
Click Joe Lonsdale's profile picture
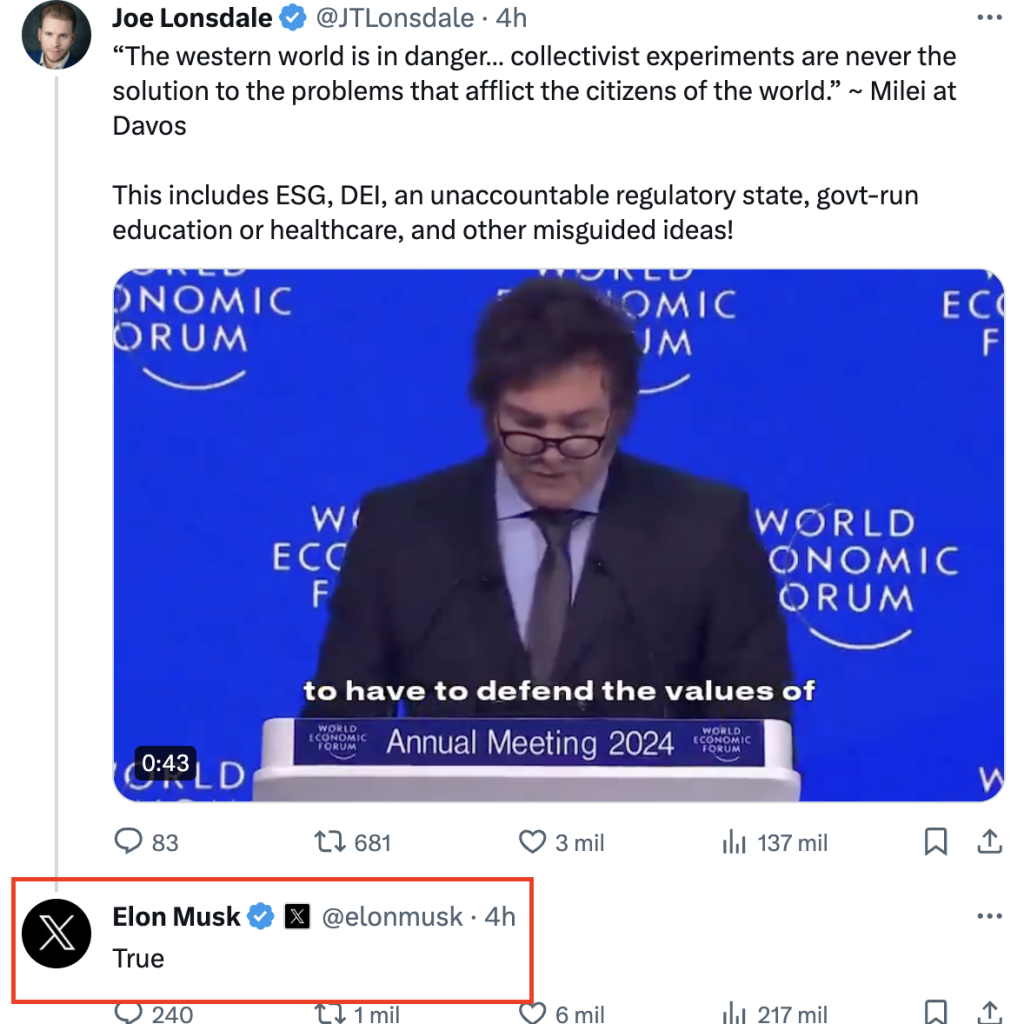point(57,35)
